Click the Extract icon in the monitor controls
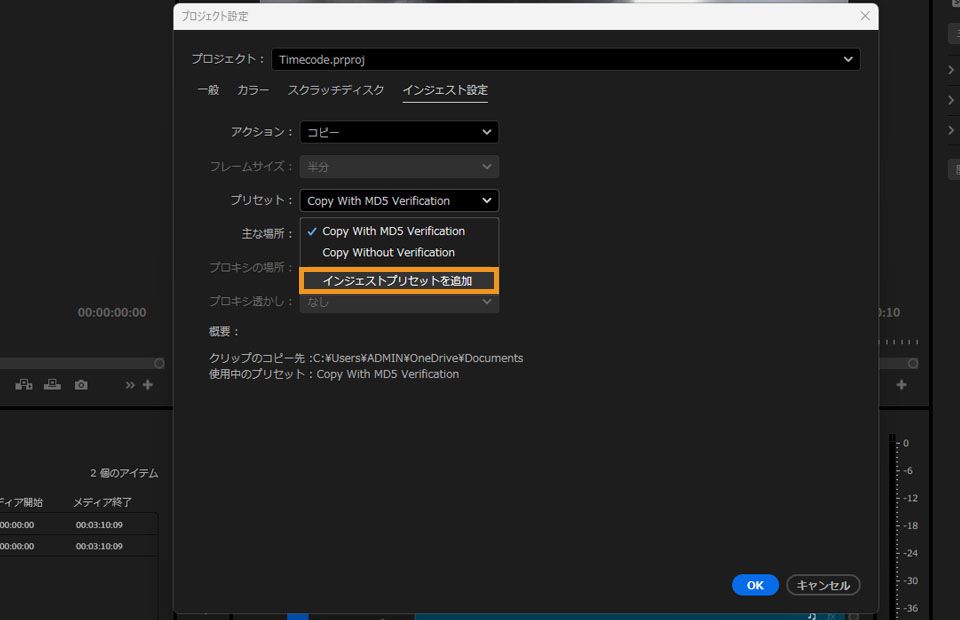The width and height of the screenshot is (960, 620). (51, 384)
